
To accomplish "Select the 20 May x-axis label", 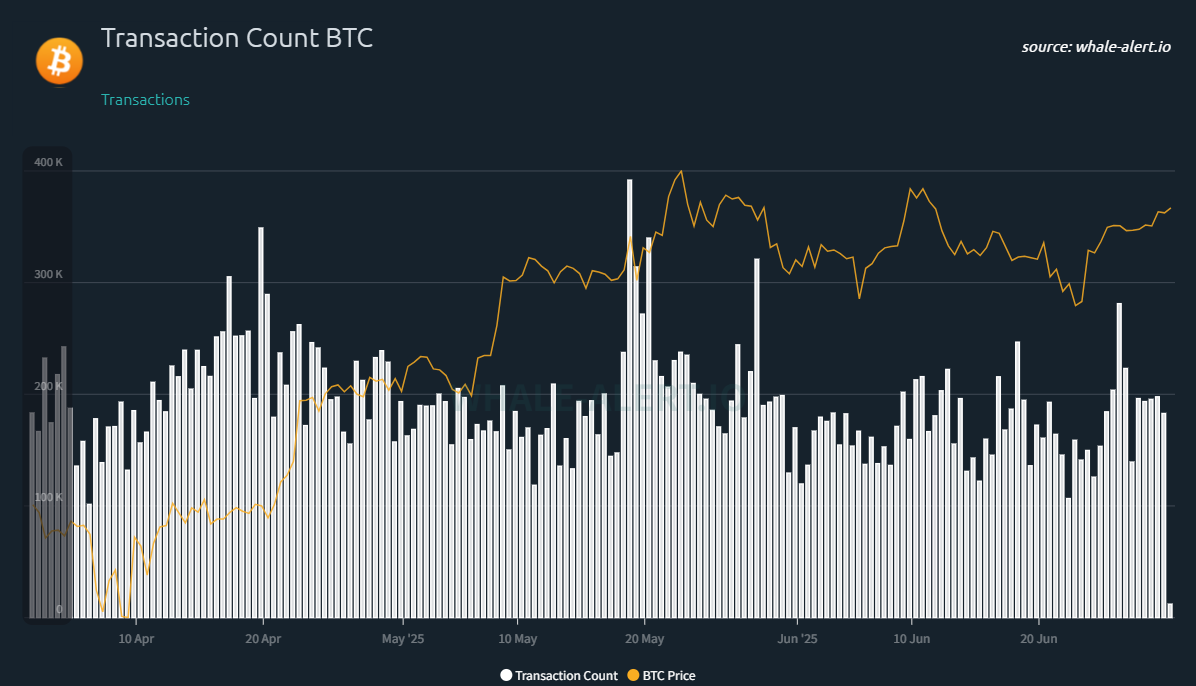I will (x=645, y=638).
